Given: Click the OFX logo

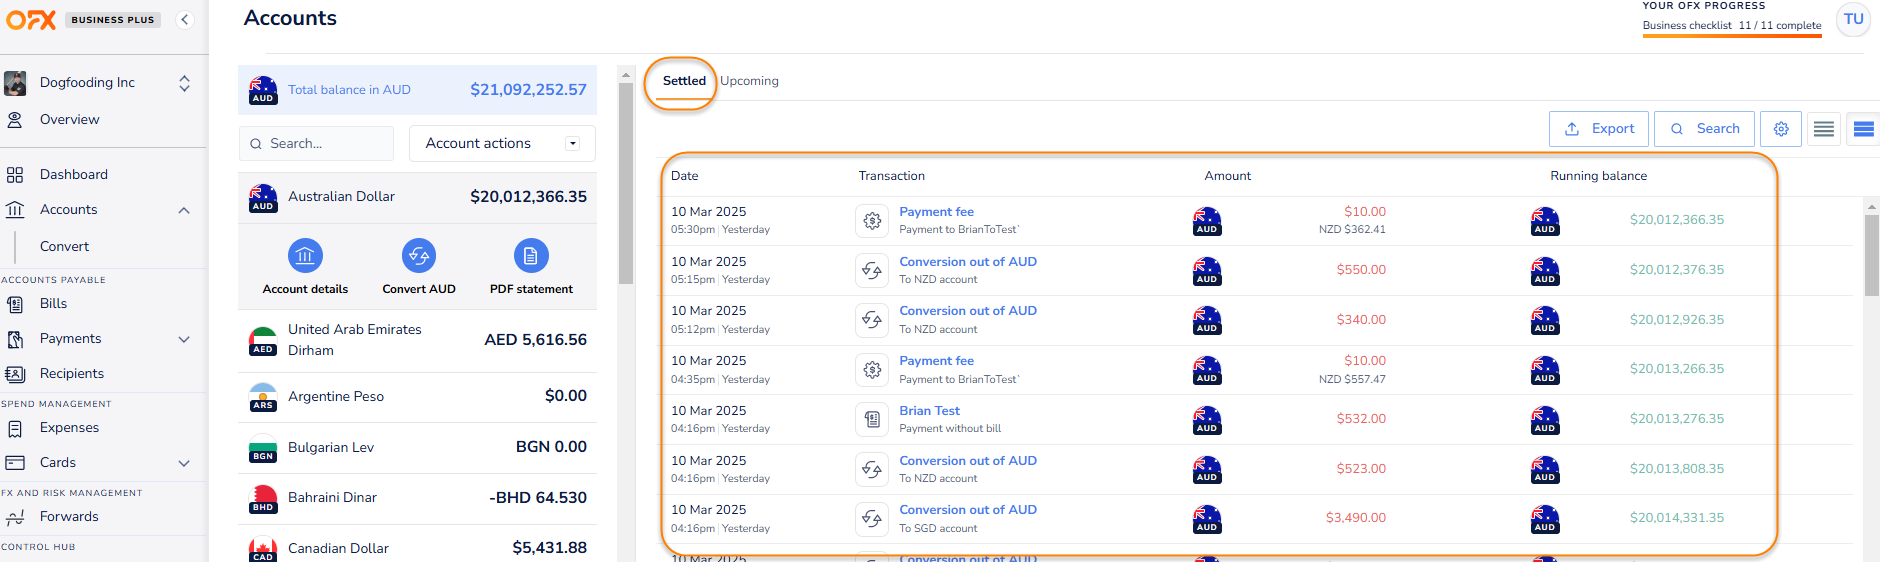Looking at the screenshot, I should [x=31, y=19].
